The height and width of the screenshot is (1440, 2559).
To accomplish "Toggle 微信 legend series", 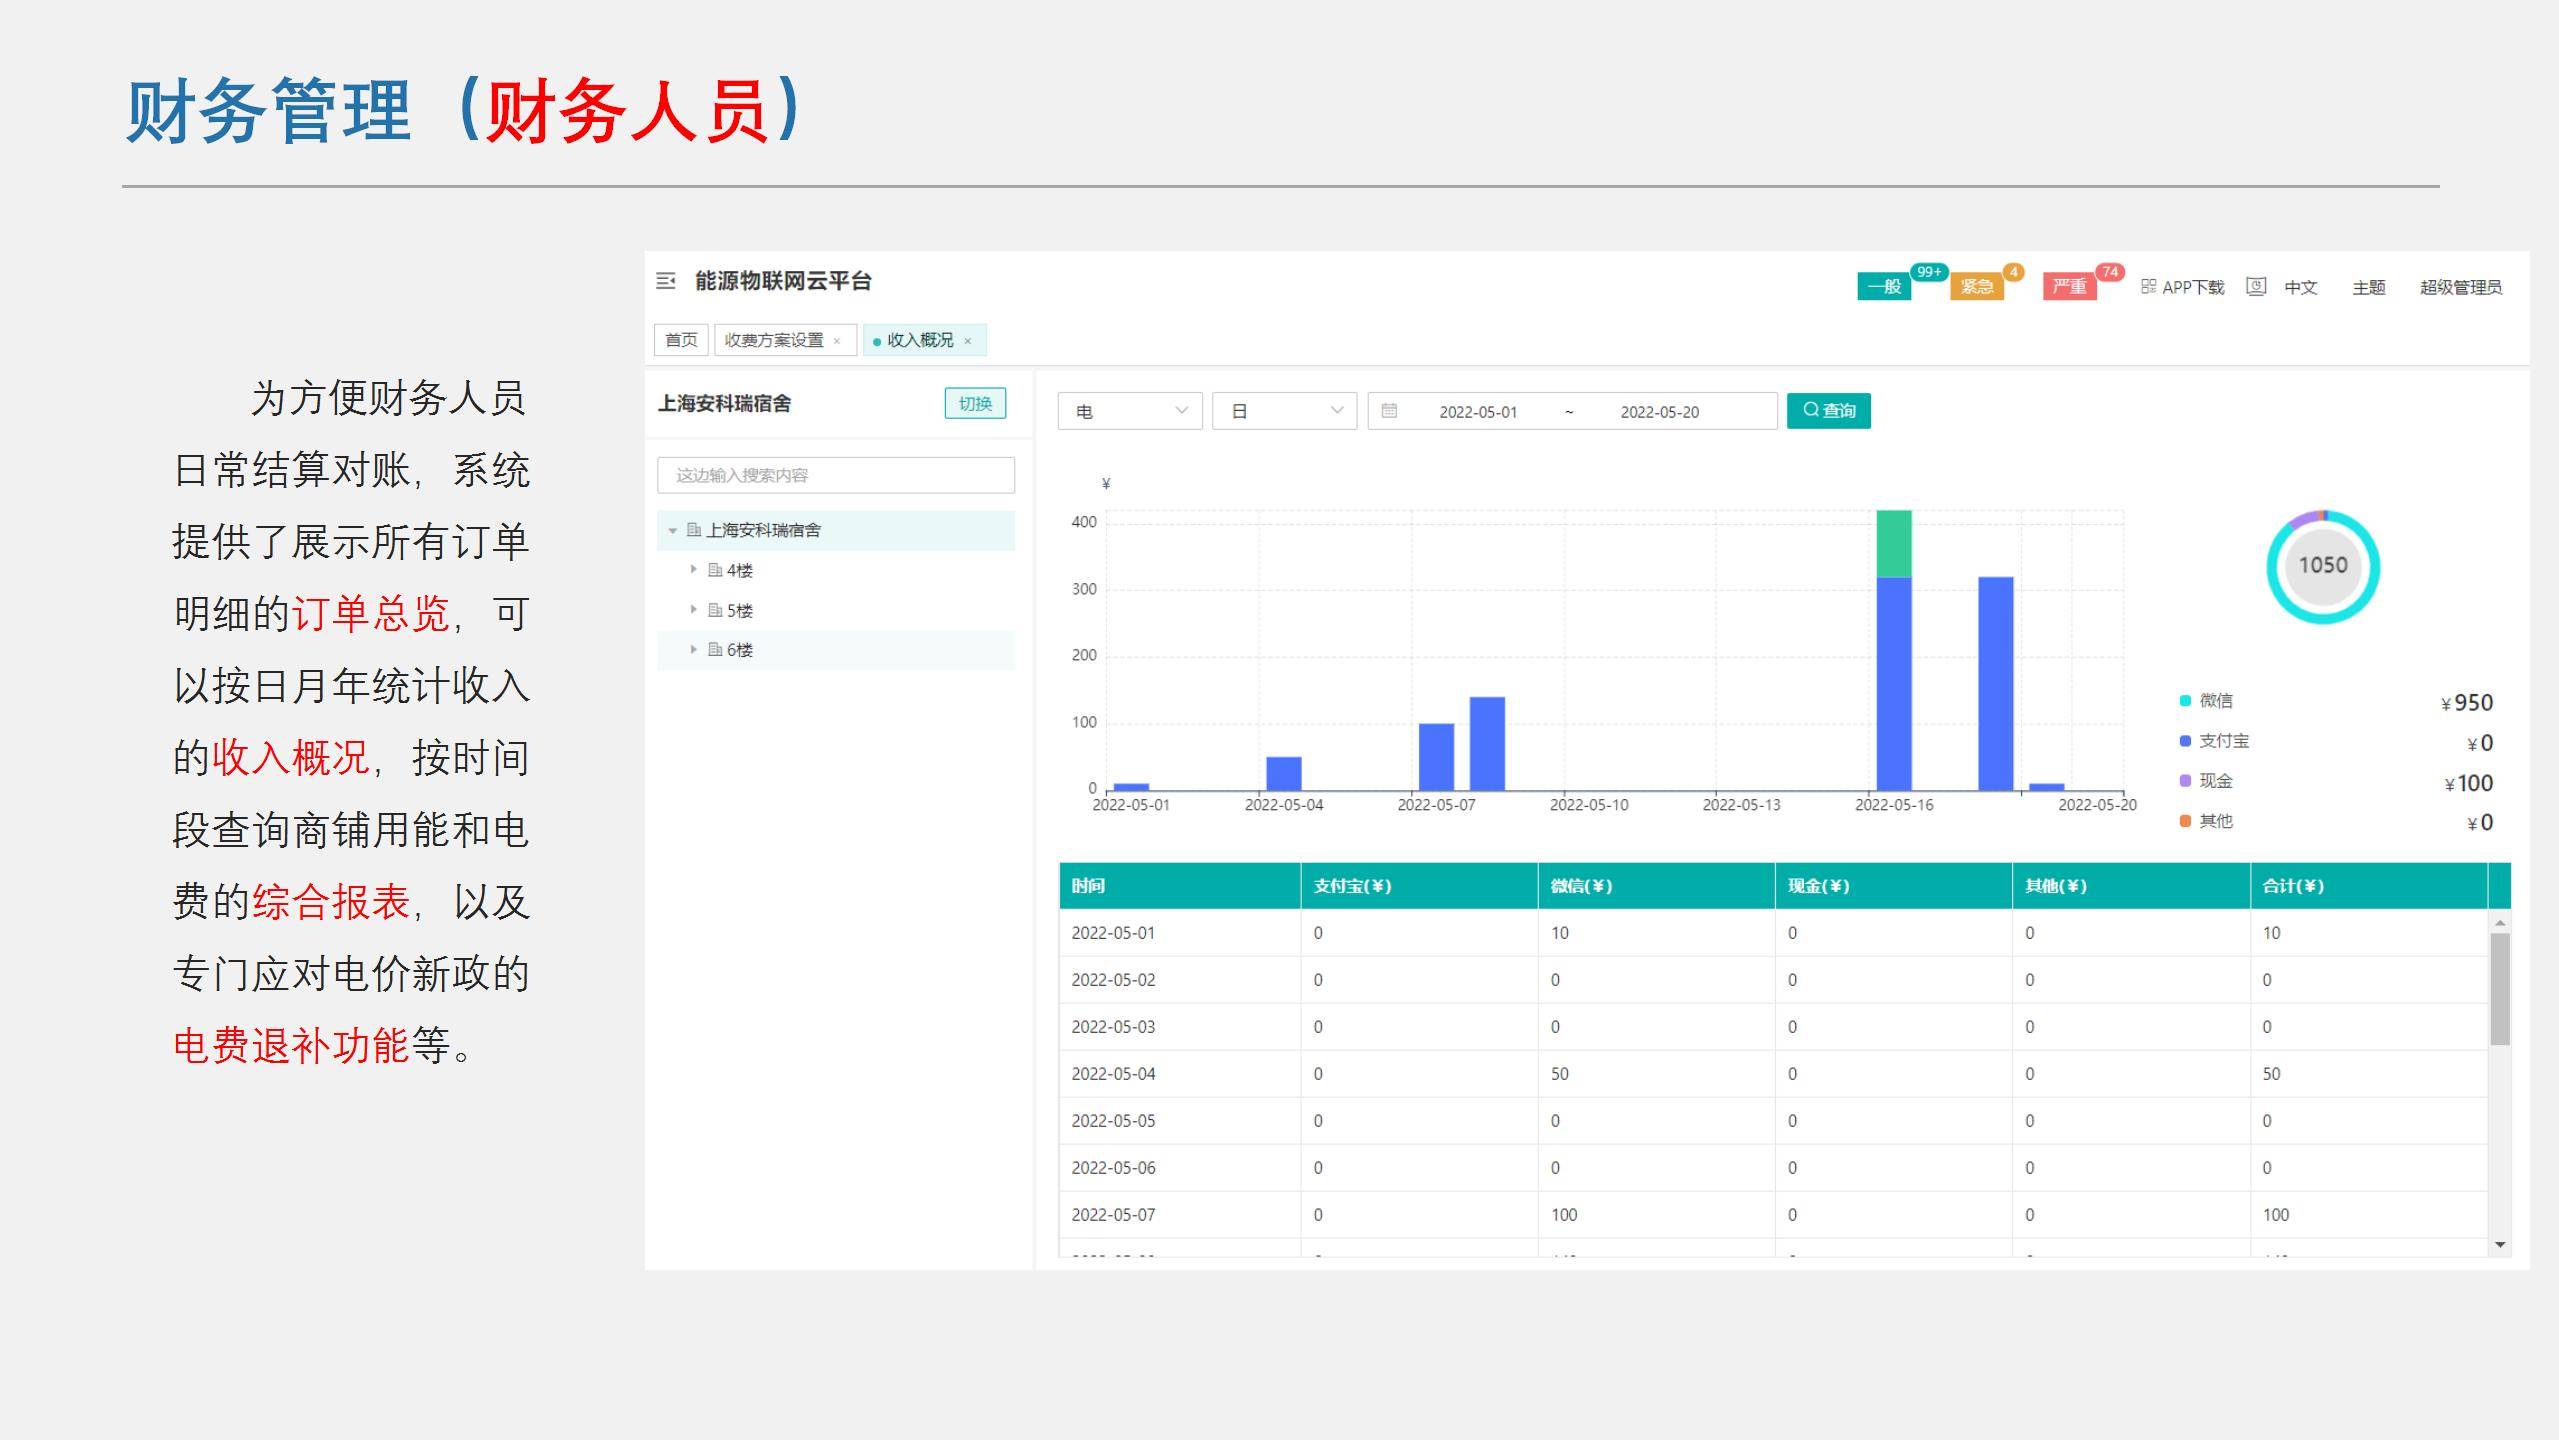I will tap(2215, 701).
